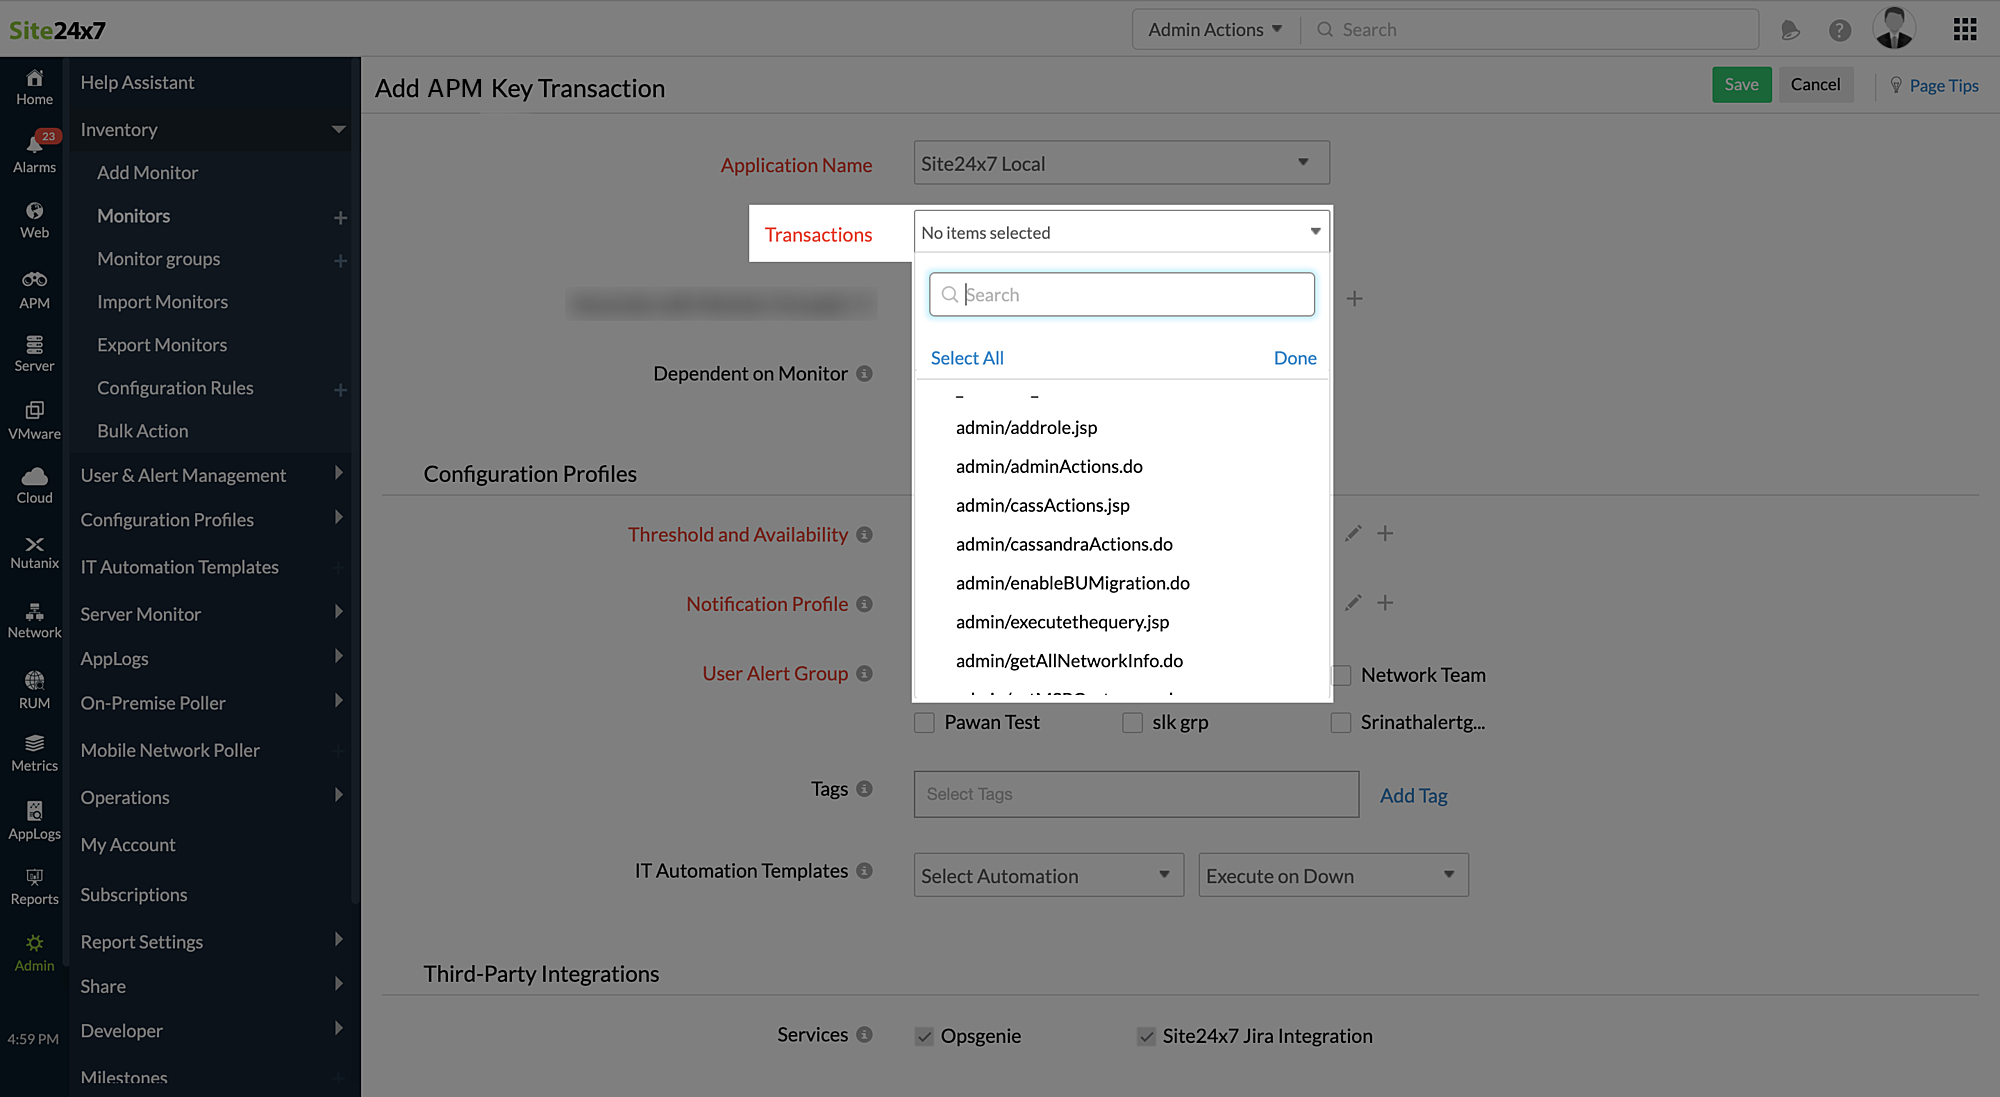Expand the Execute on Down dropdown
Image resolution: width=2000 pixels, height=1097 pixels.
(1332, 875)
